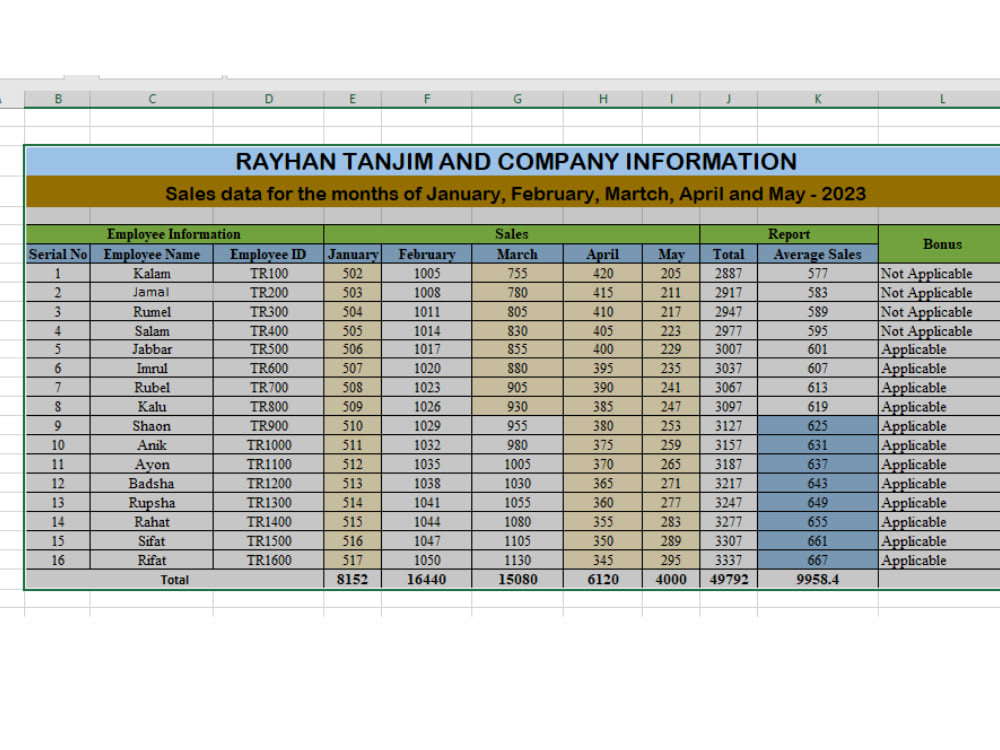Select column F header
Screen dimensions: 1000x750
(x=427, y=99)
